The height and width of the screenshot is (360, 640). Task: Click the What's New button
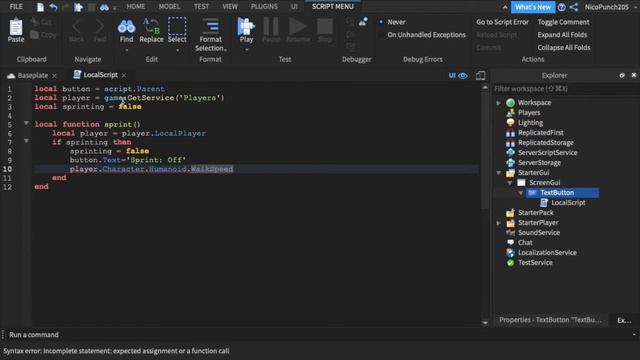click(x=533, y=7)
